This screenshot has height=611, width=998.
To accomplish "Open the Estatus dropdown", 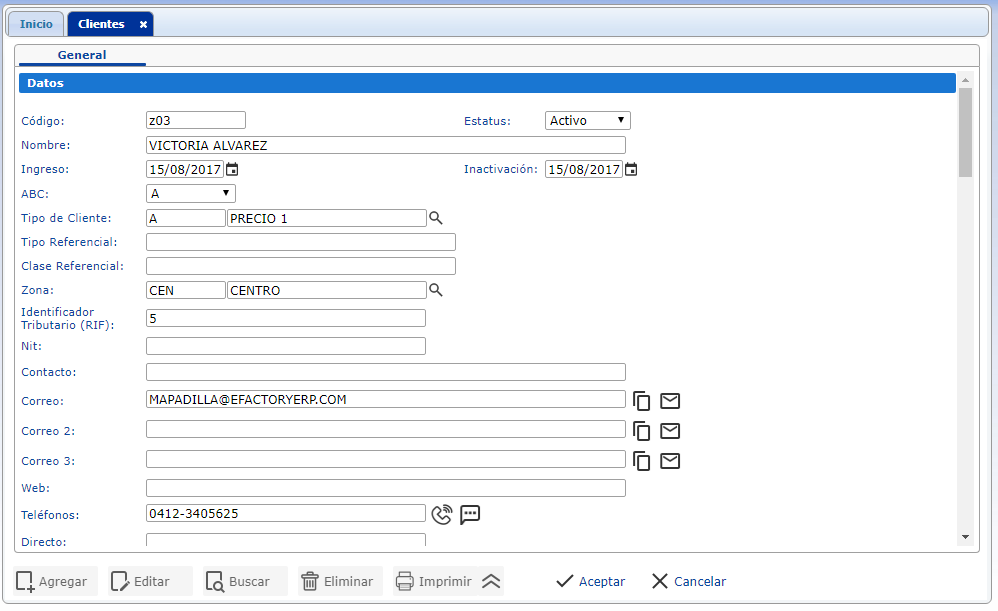I will click(587, 121).
